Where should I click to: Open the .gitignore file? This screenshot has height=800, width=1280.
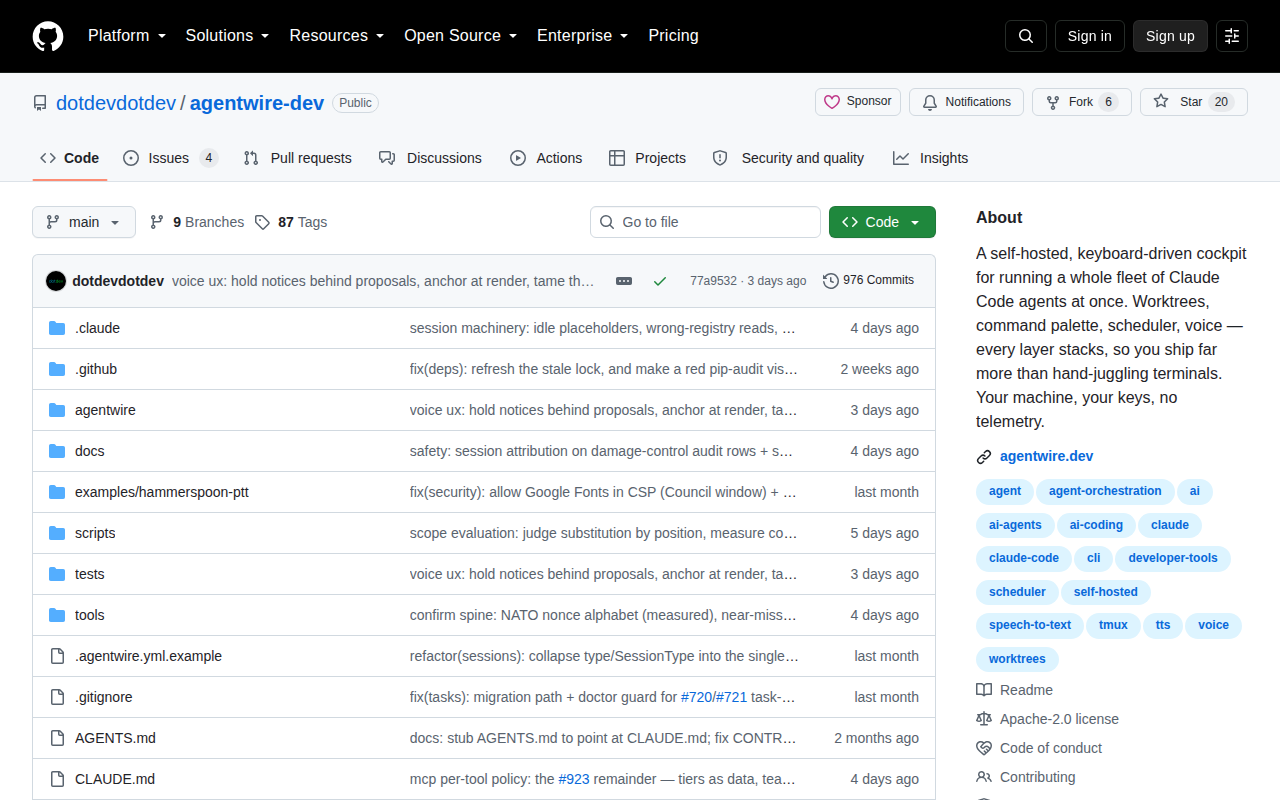103,697
